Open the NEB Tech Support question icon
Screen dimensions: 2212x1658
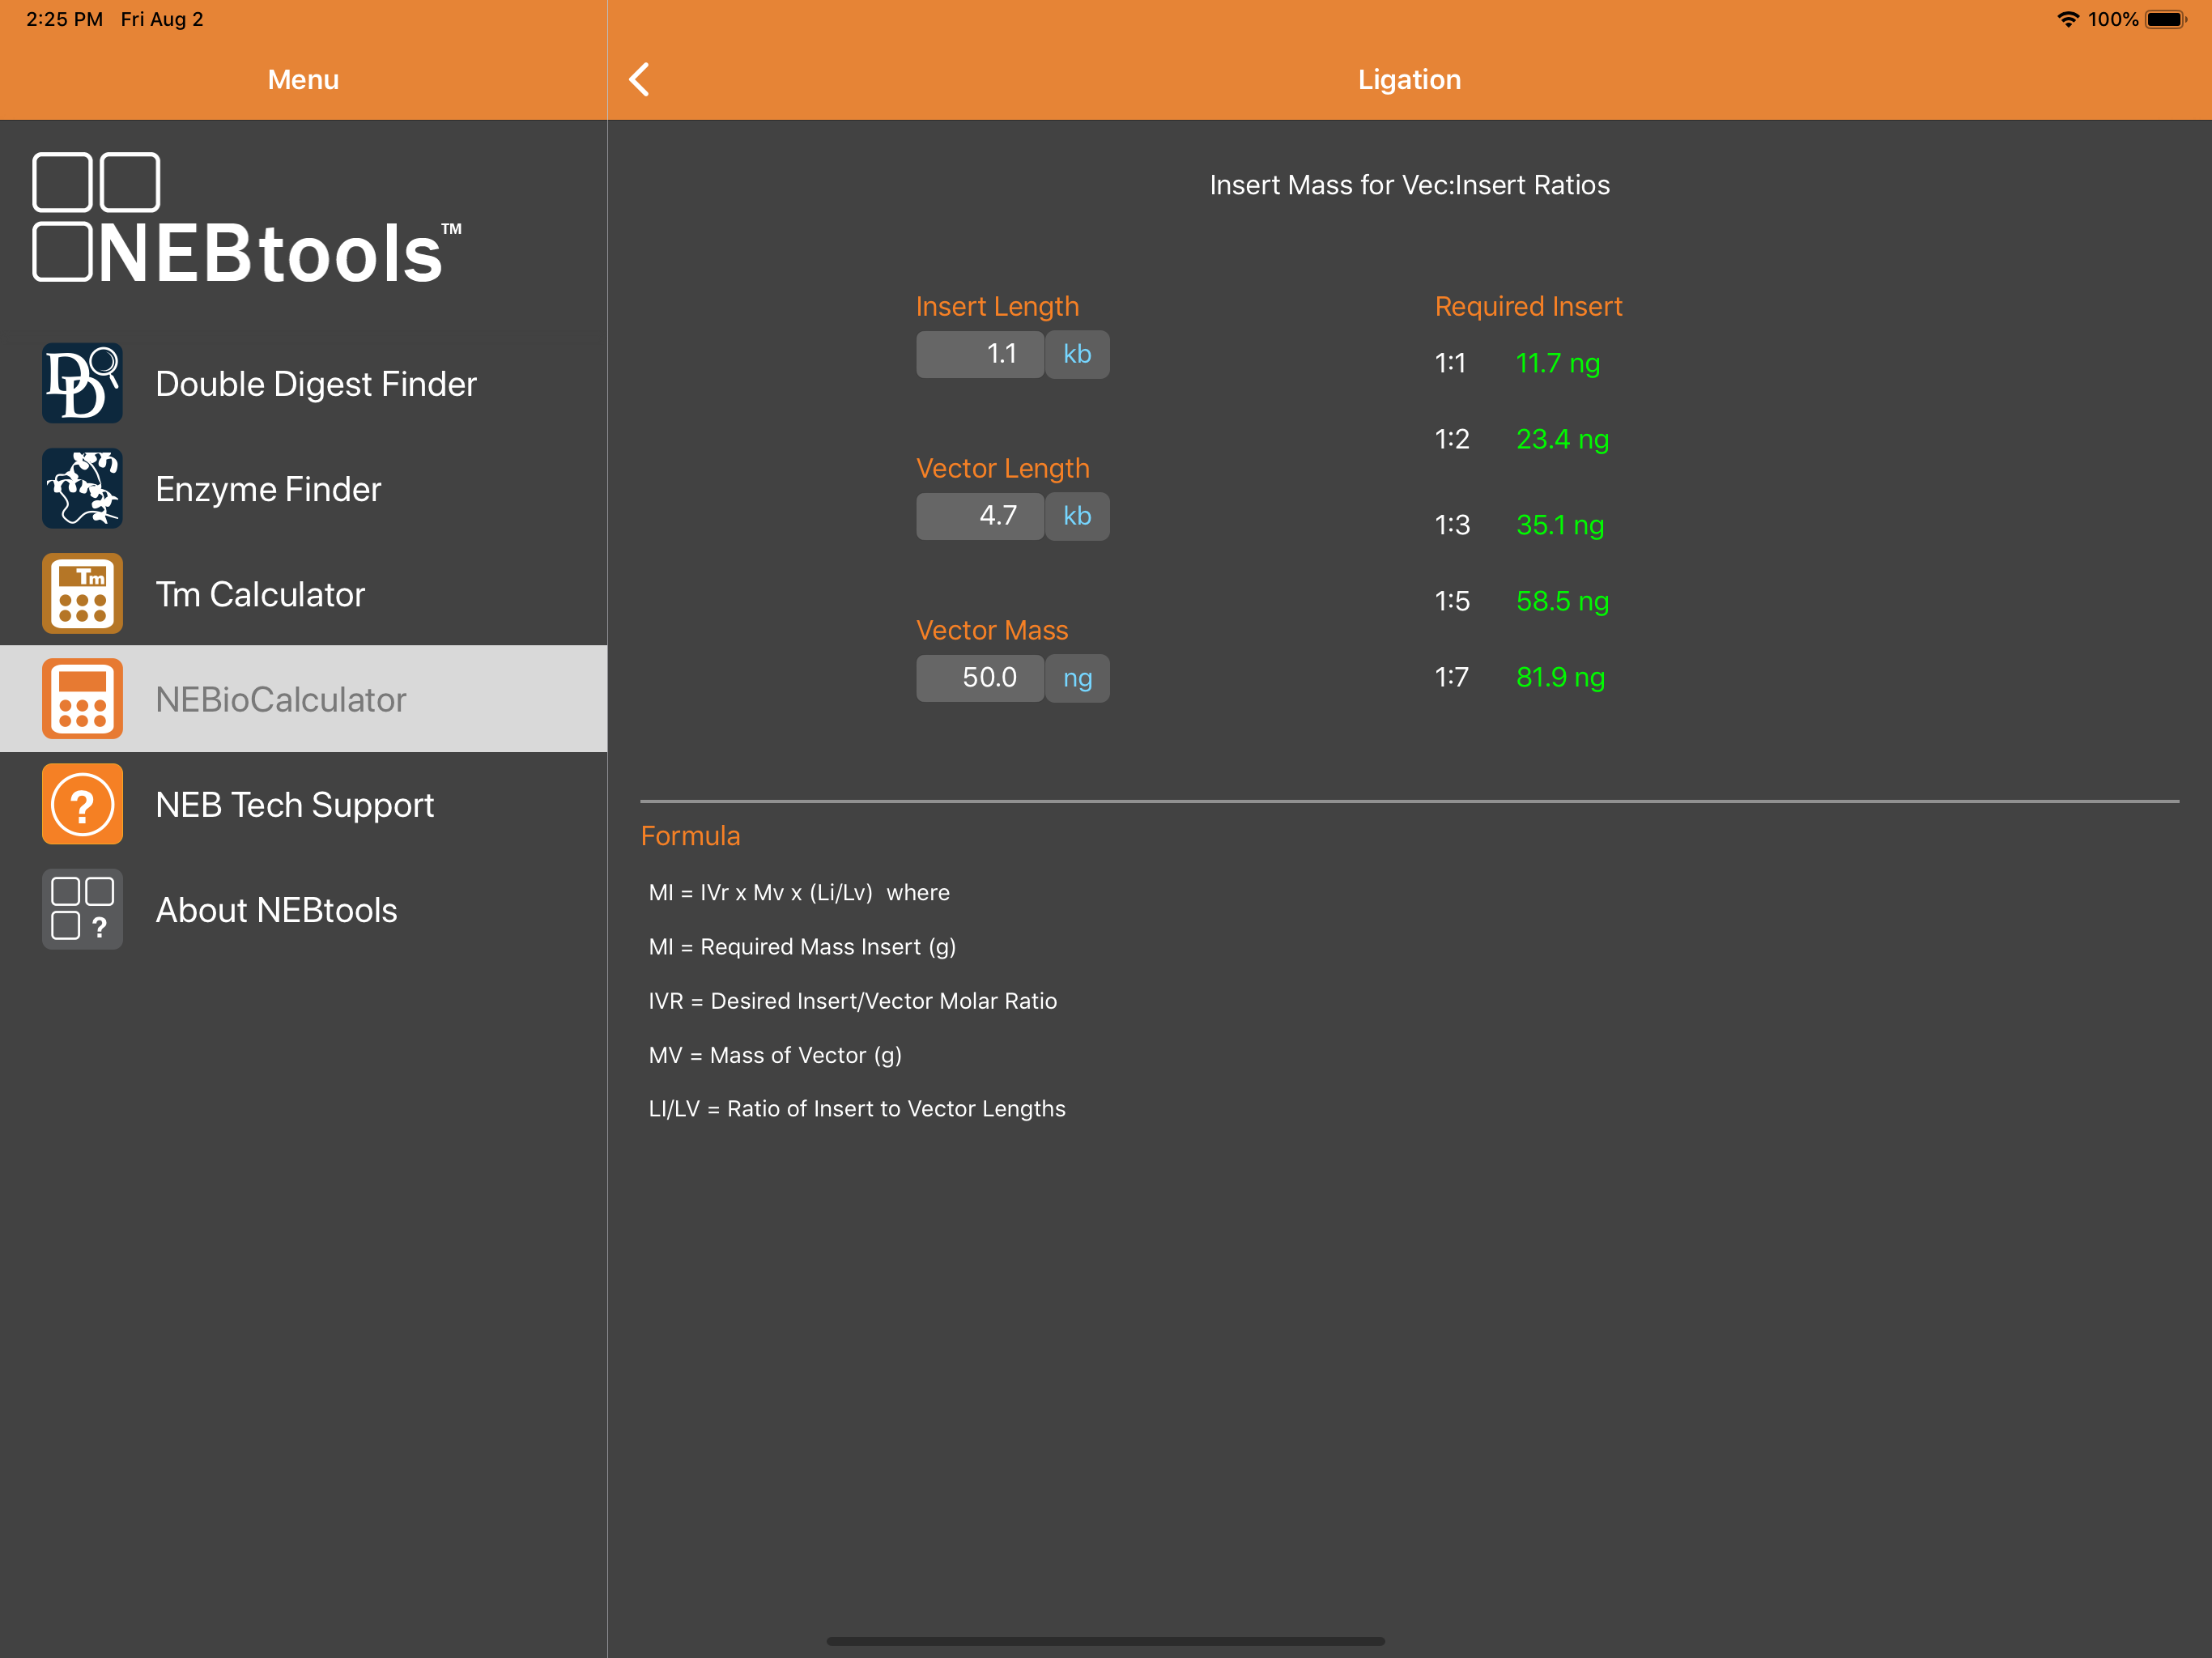pyautogui.click(x=82, y=804)
